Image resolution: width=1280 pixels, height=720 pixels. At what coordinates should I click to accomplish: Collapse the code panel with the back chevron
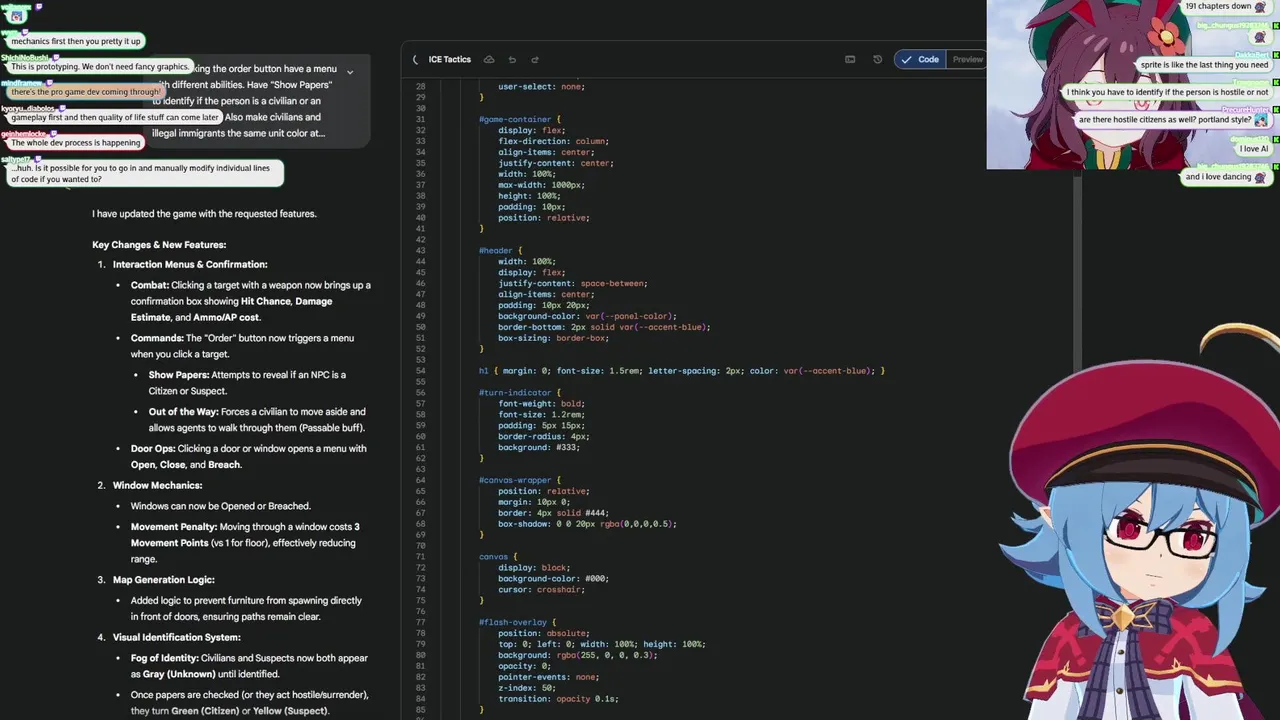point(415,60)
